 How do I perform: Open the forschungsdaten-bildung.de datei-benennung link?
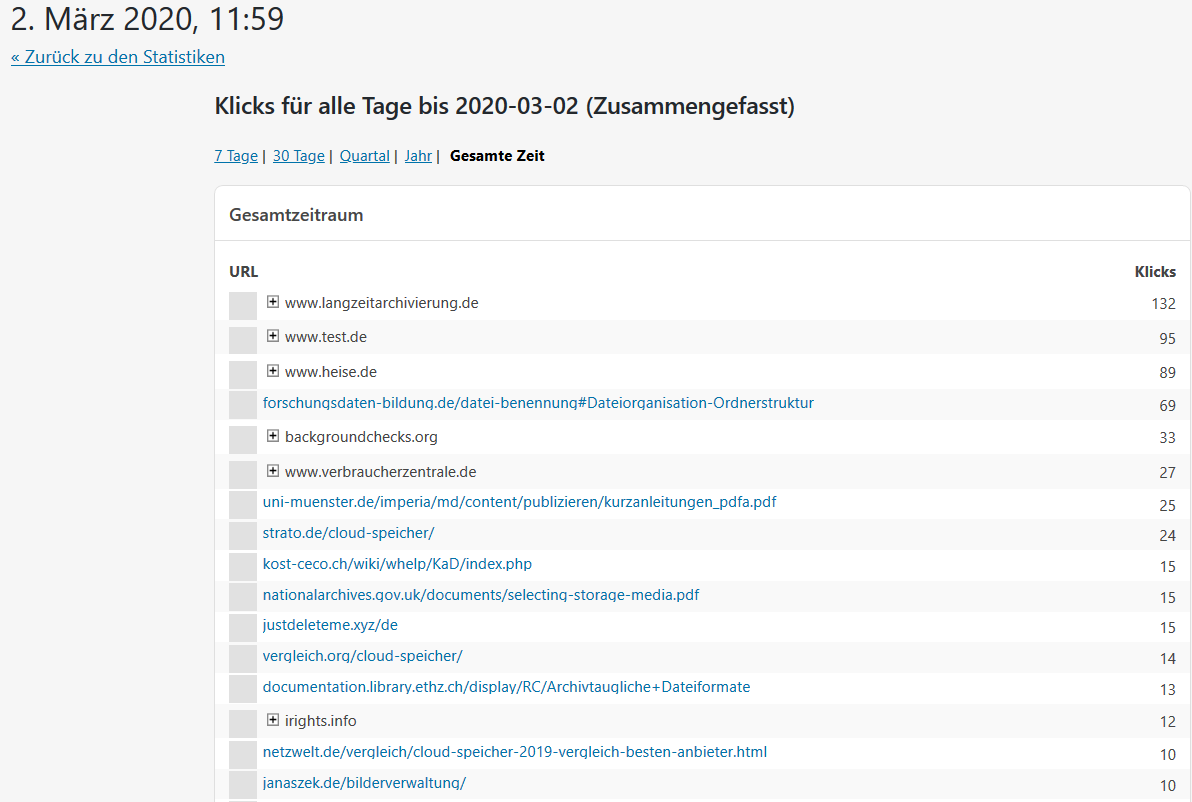click(x=538, y=403)
